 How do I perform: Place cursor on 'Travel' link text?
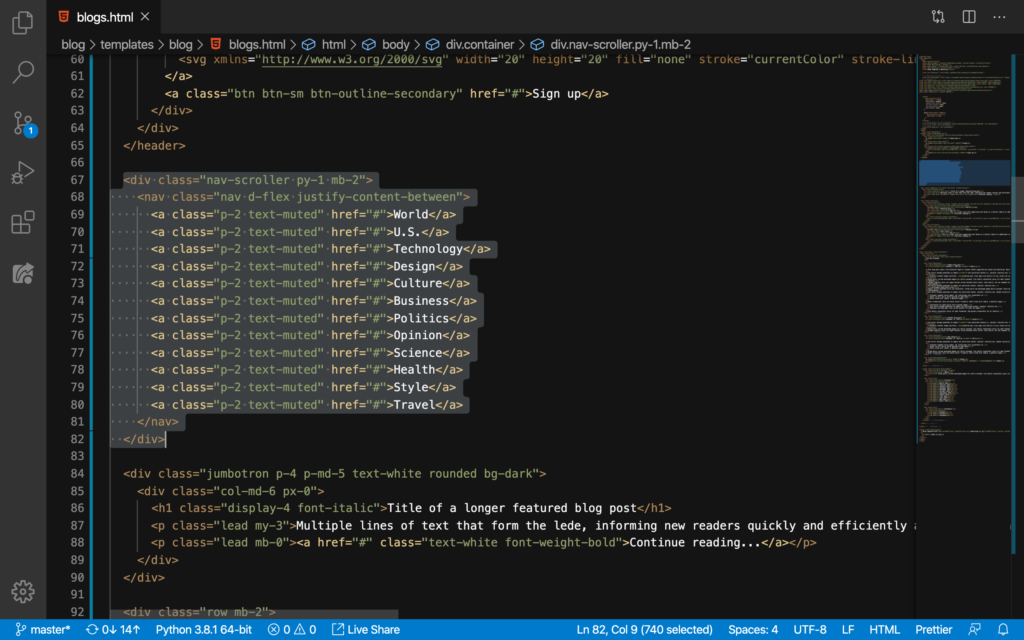pyautogui.click(x=414, y=405)
